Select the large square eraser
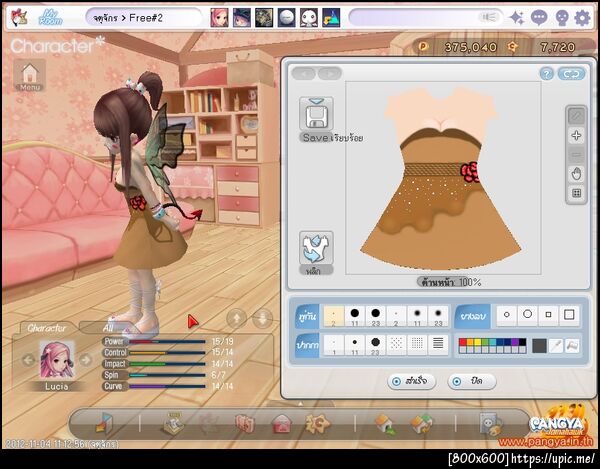The width and height of the screenshot is (600, 469). [569, 315]
